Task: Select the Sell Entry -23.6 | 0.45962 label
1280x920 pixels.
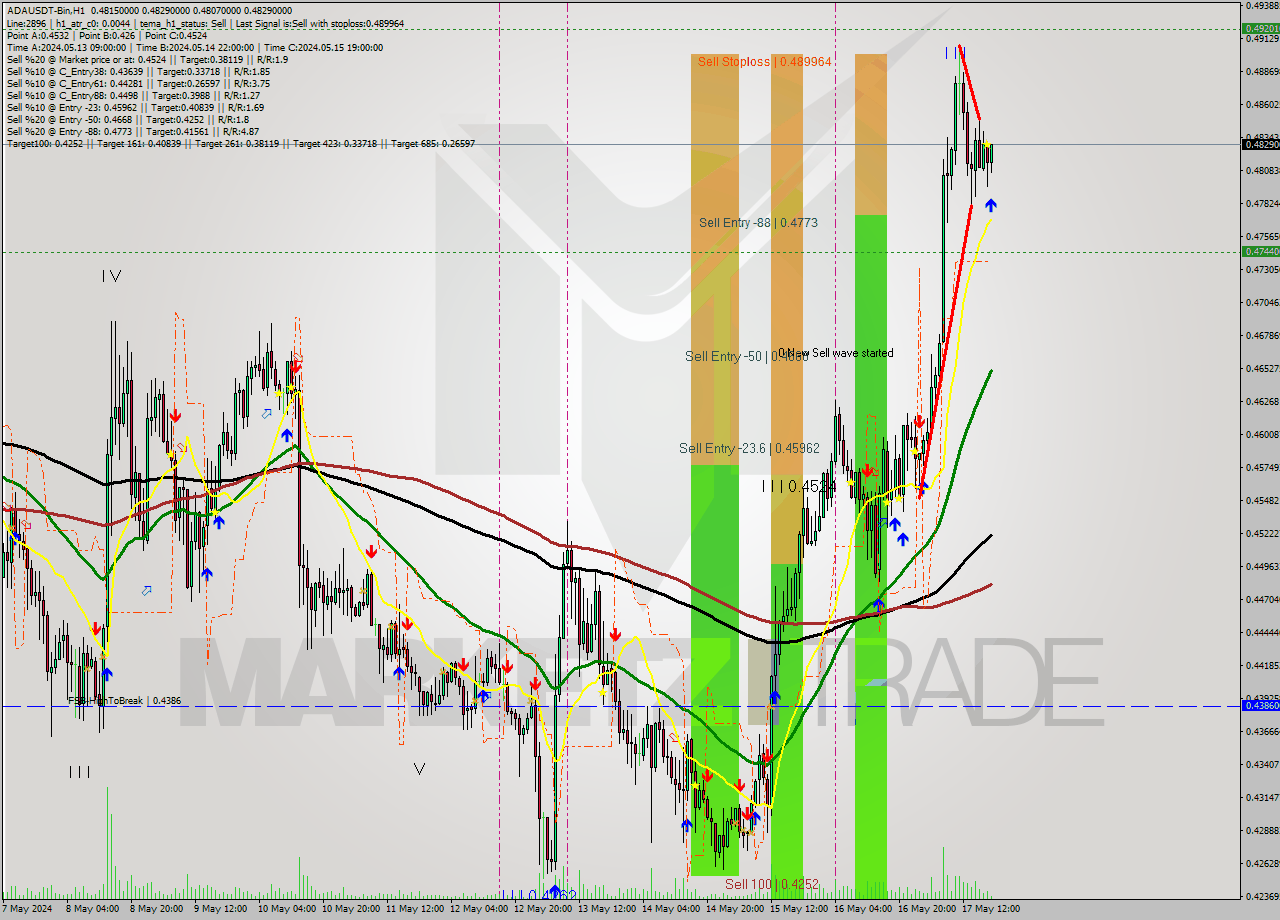Action: (x=749, y=449)
